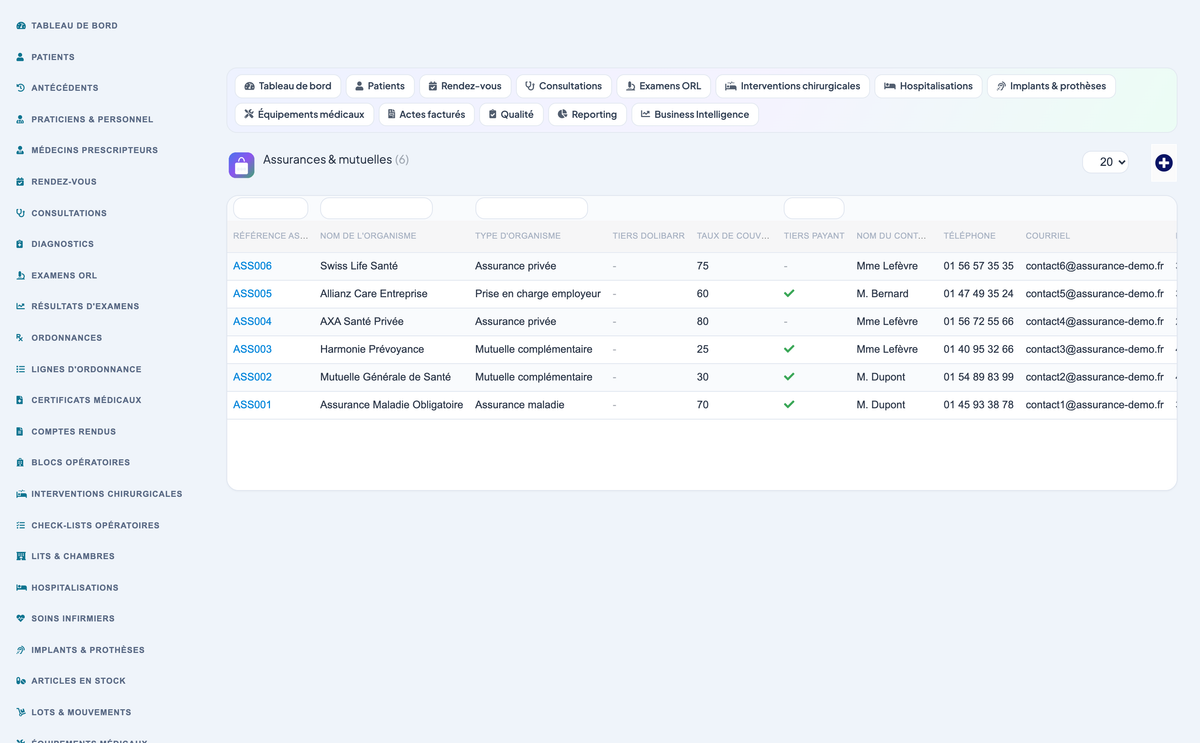Click the Allianz Care Entreprise cell
The image size is (1200, 743).
pos(374,294)
